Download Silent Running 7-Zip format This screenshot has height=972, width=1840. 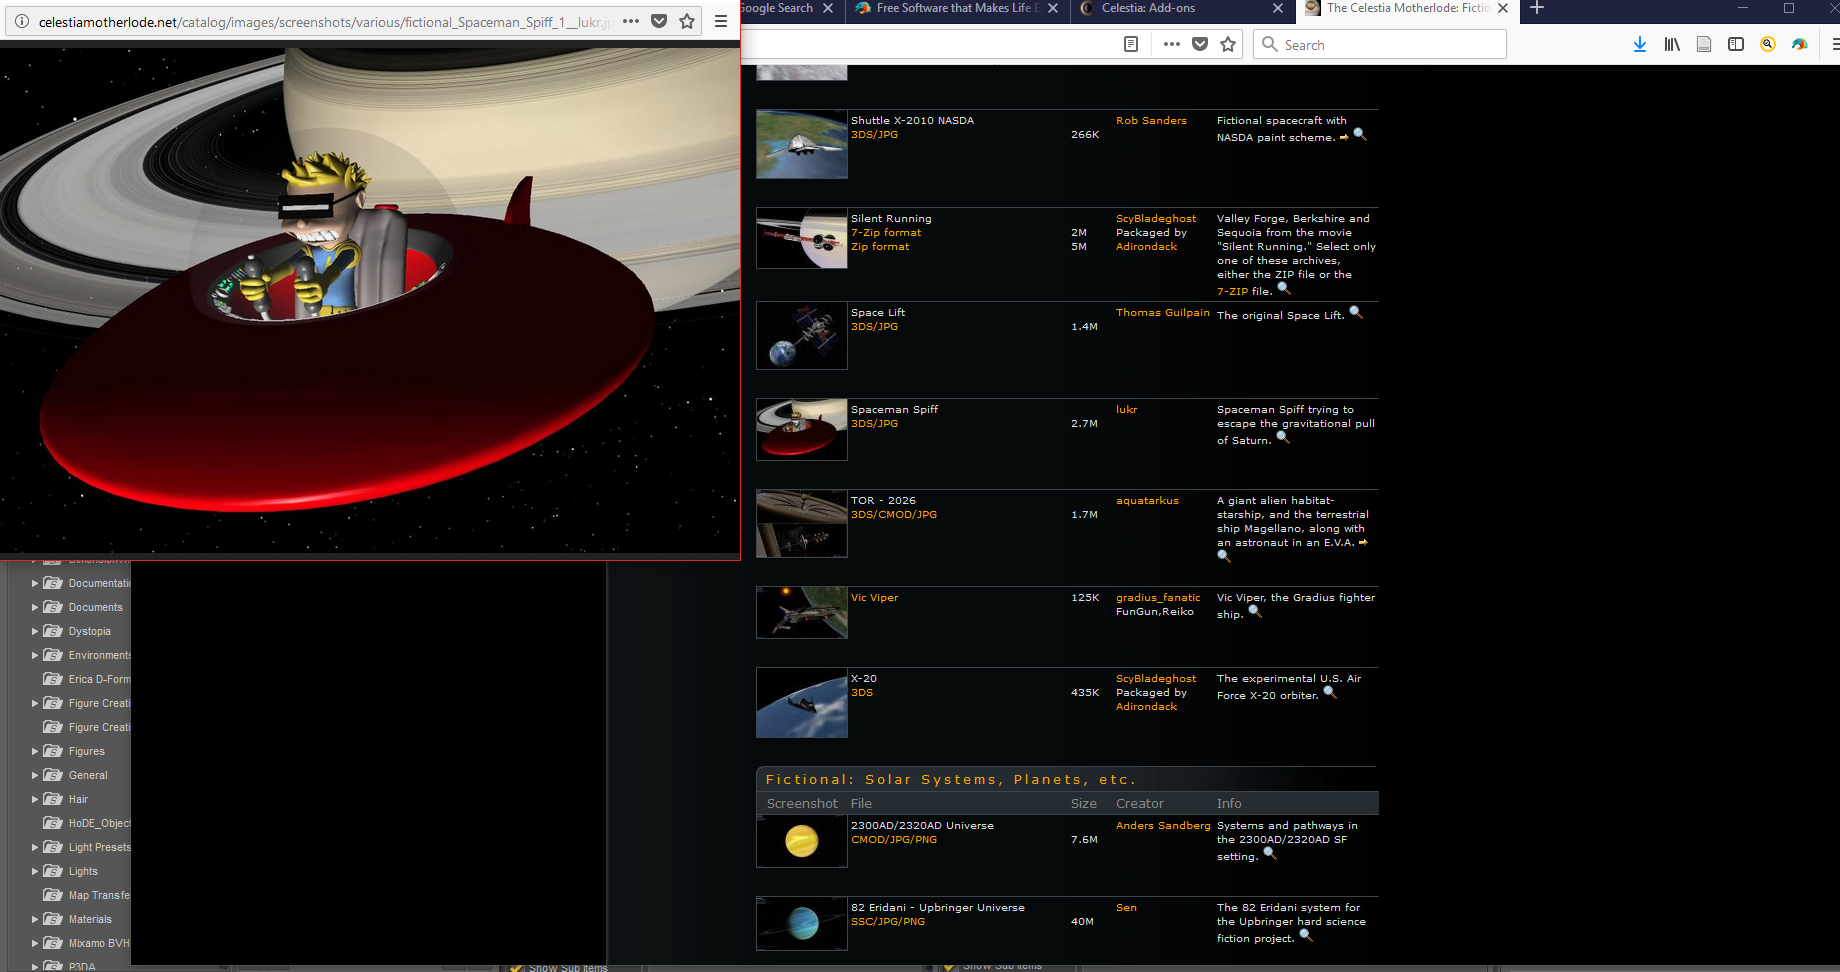coord(886,232)
